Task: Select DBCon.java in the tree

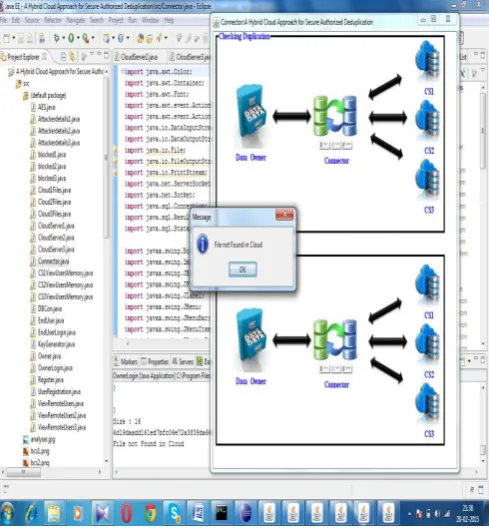Action: point(46,309)
